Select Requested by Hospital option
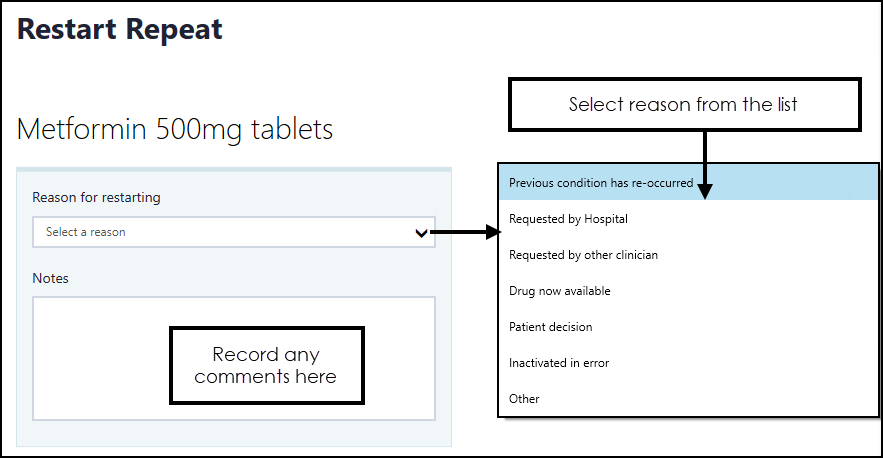 point(568,219)
